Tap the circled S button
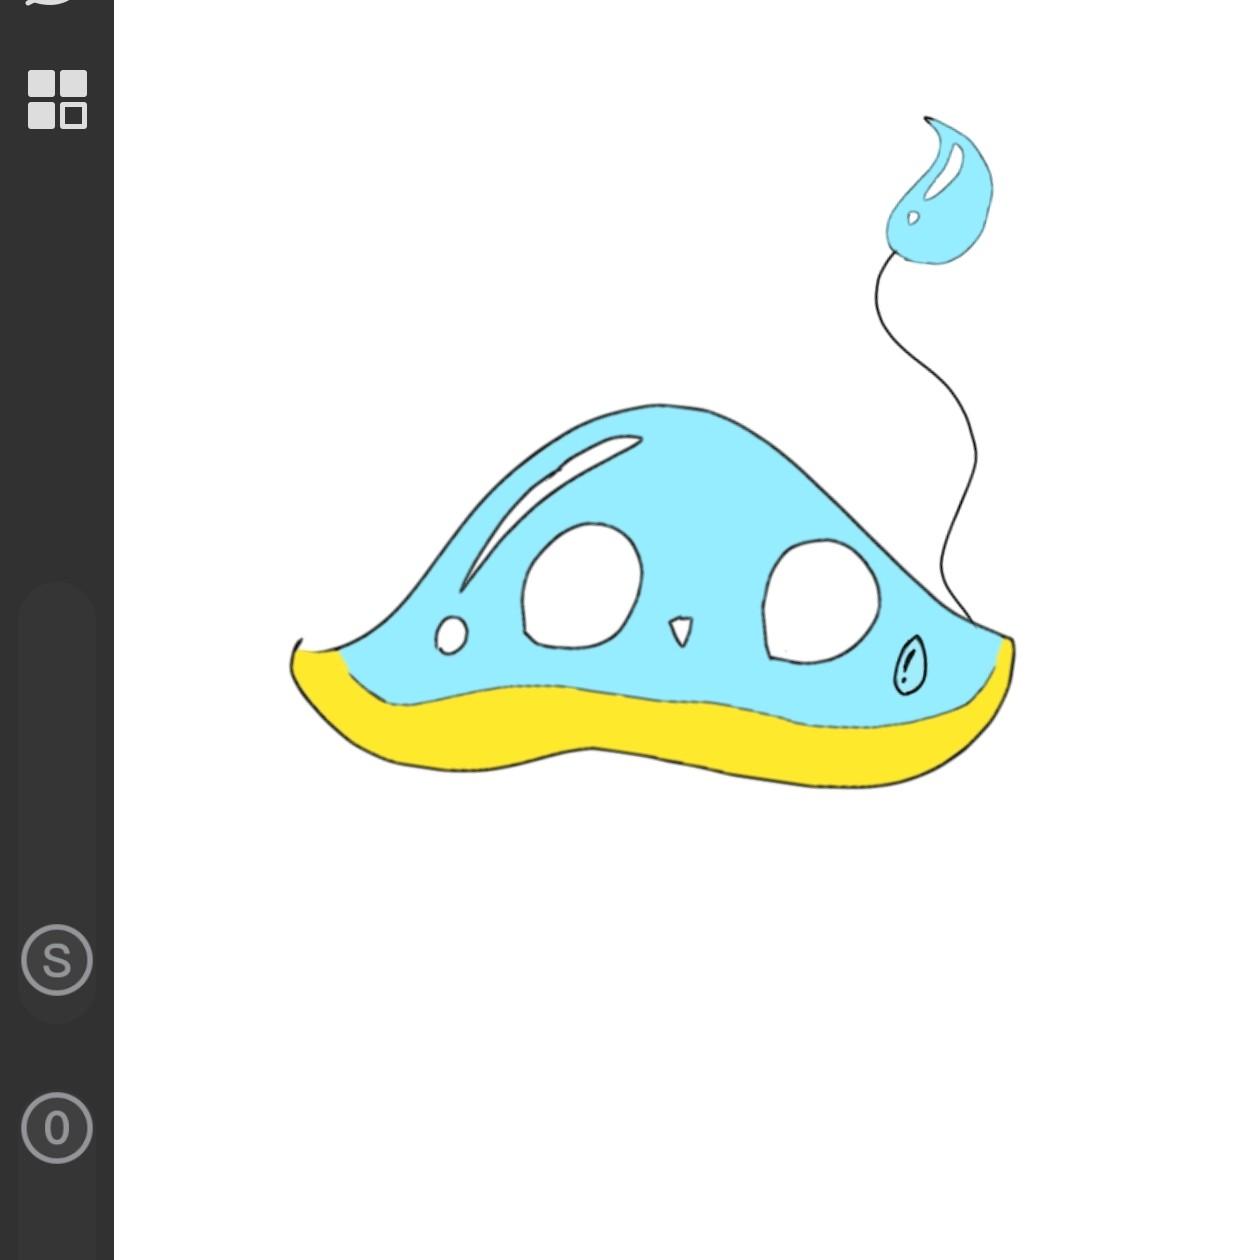This screenshot has width=1260, height=1260. click(57, 960)
